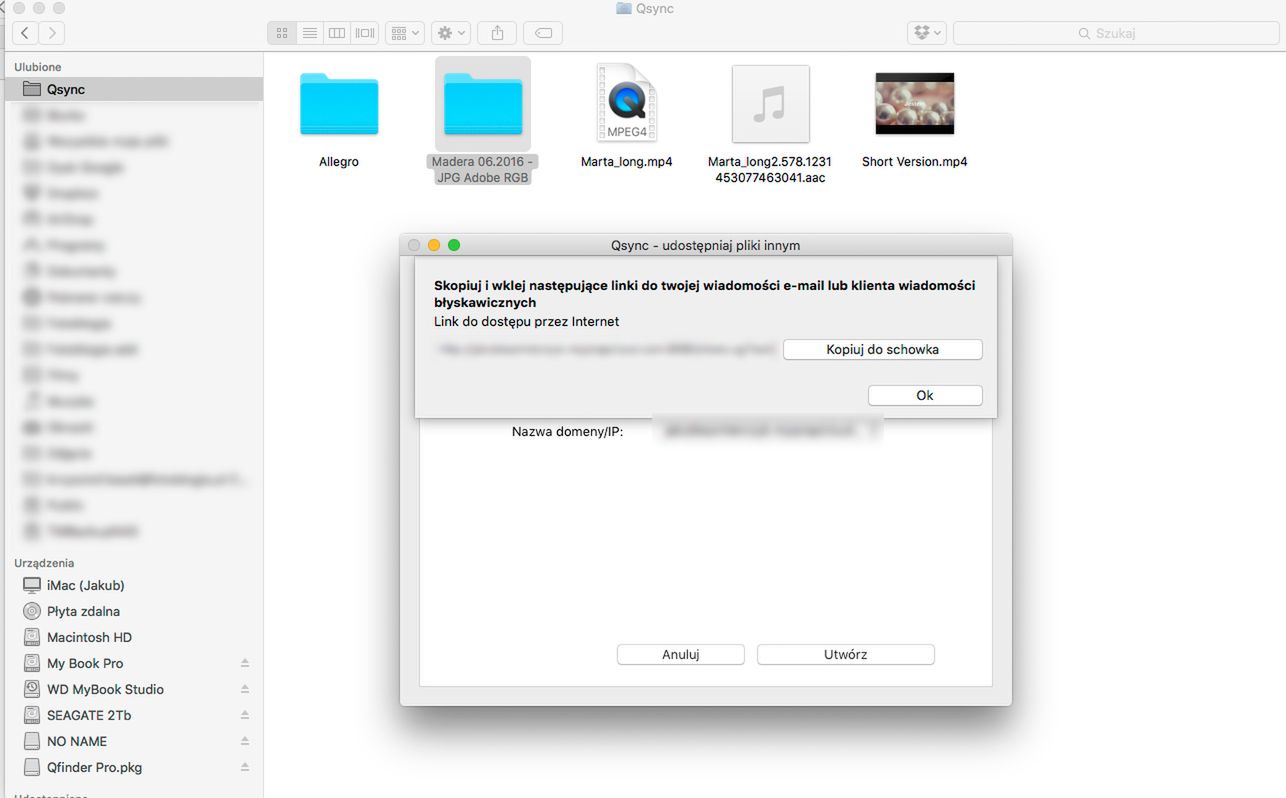Select WD MyBook Studio drive
This screenshot has width=1286, height=798.
click(x=134, y=689)
